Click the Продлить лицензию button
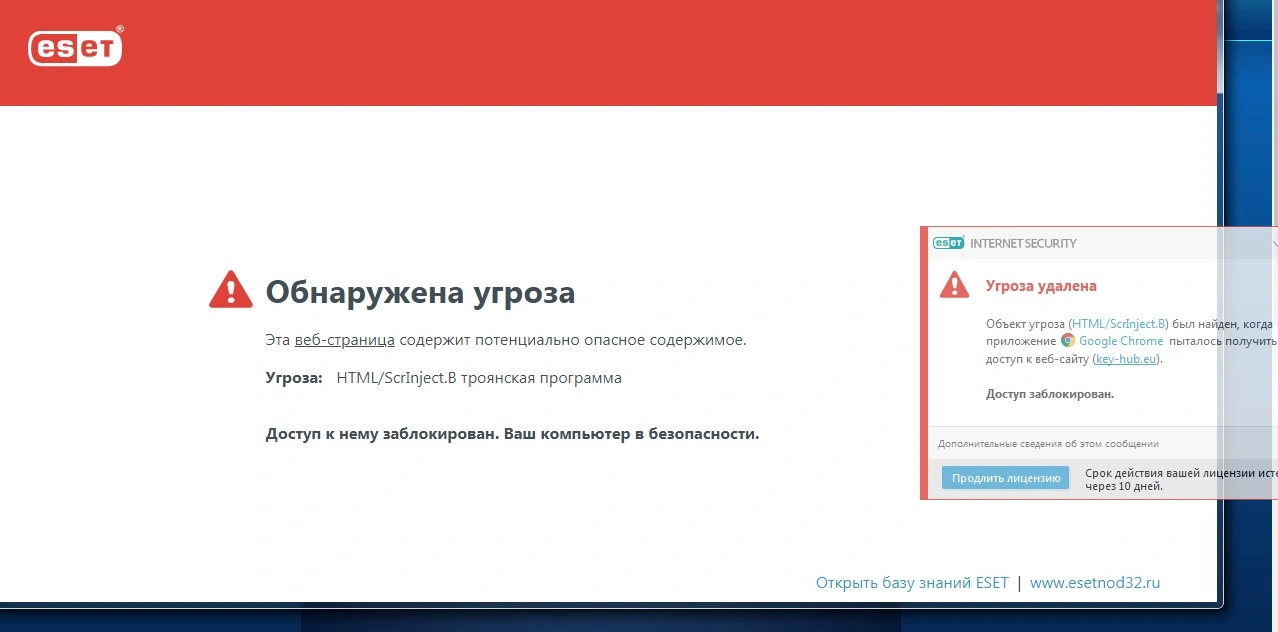The height and width of the screenshot is (632, 1278). tap(1005, 478)
